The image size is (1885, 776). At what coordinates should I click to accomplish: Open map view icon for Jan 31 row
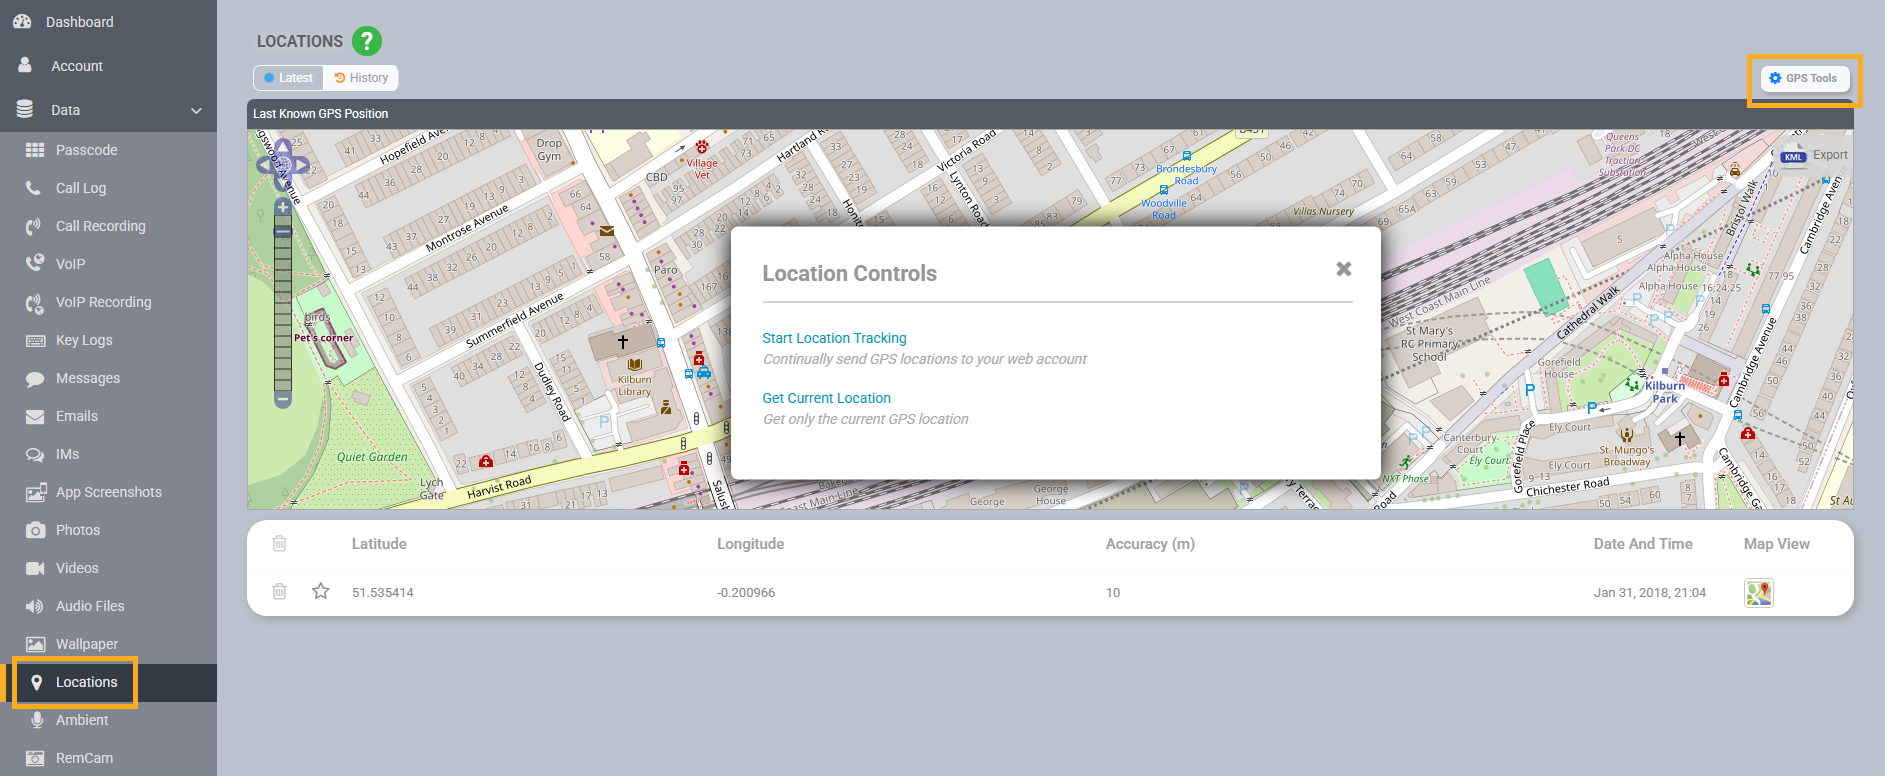click(x=1759, y=593)
